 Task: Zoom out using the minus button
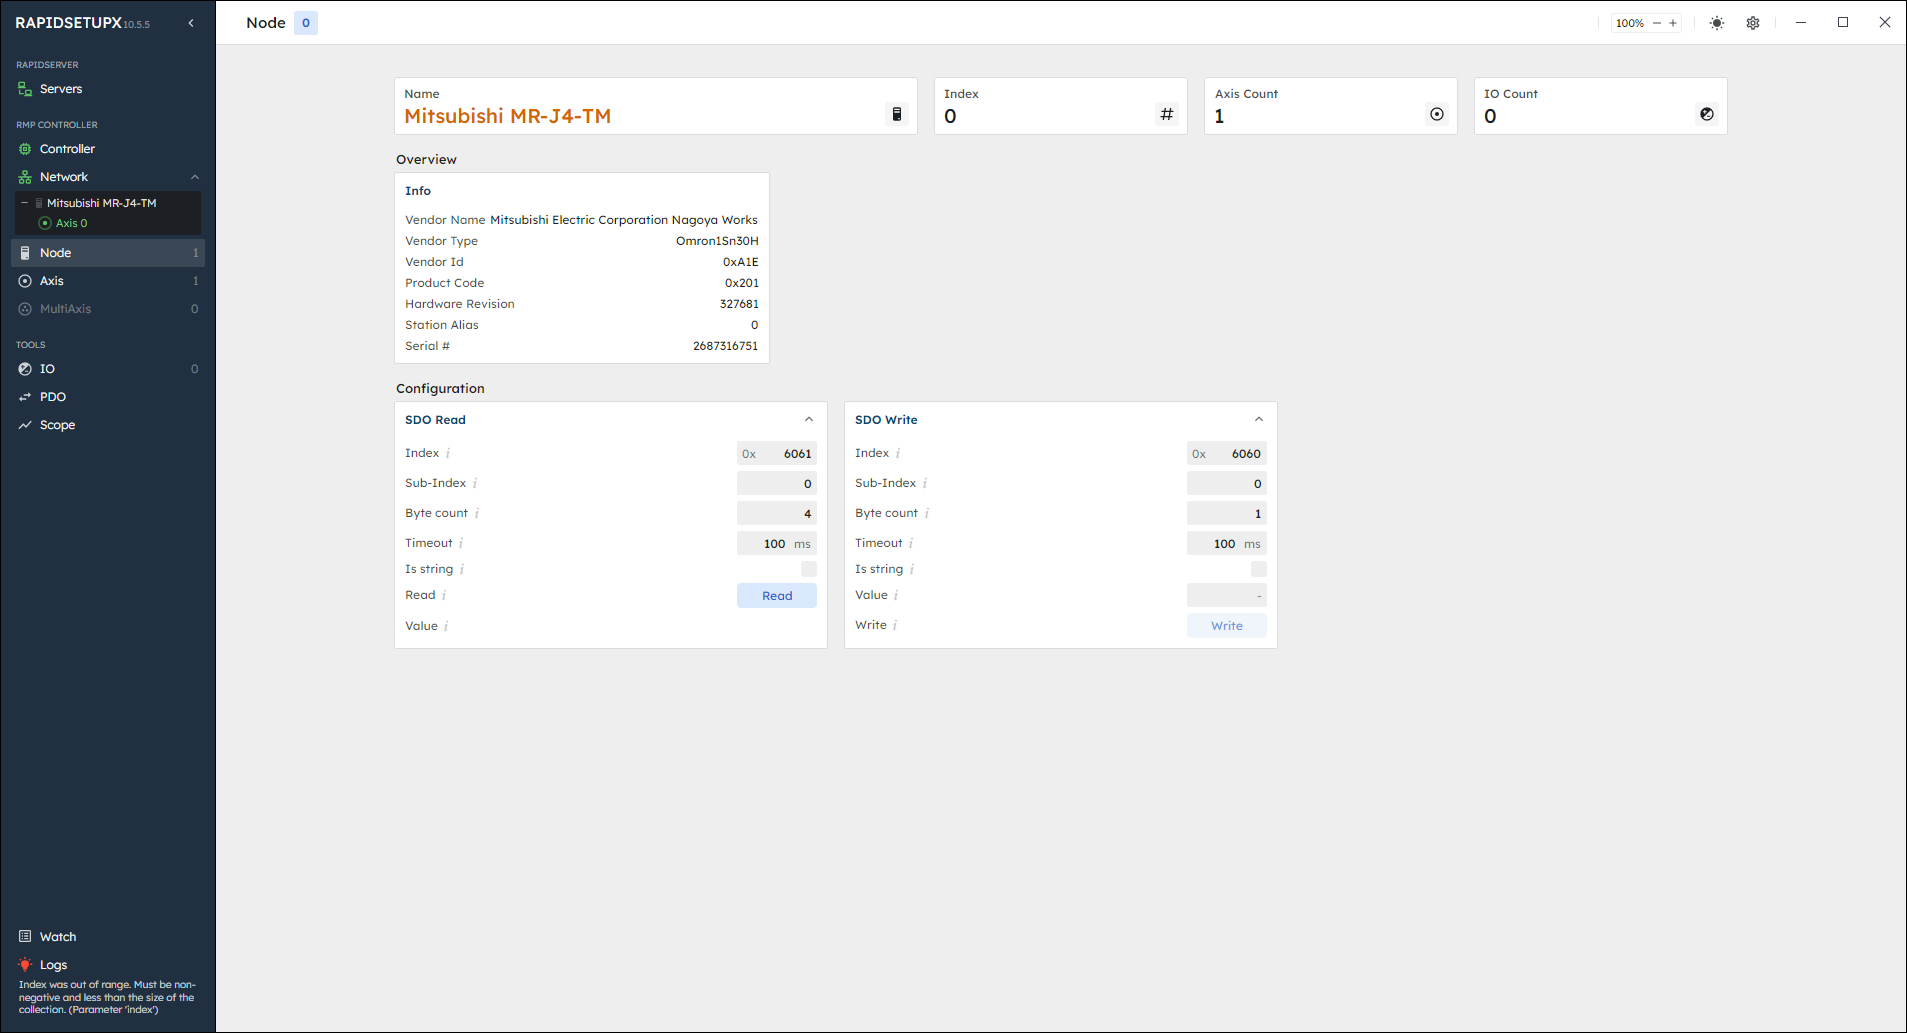(1657, 23)
